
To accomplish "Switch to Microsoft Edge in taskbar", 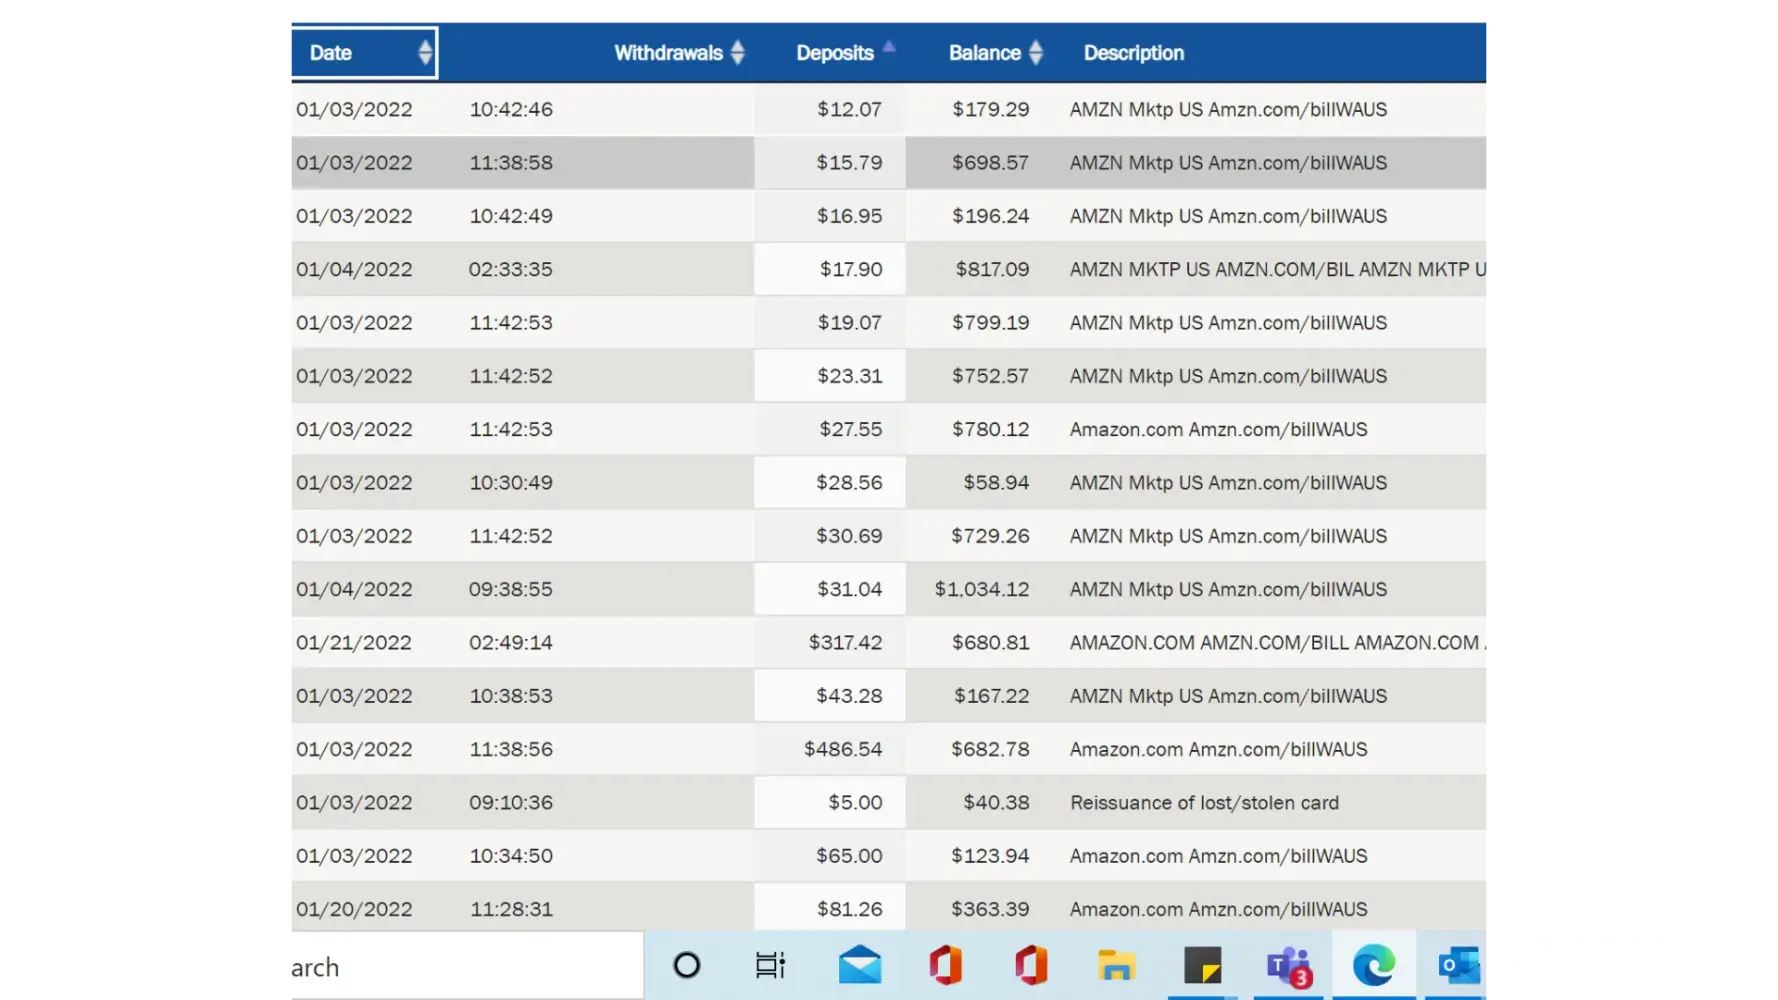I will pos(1374,966).
